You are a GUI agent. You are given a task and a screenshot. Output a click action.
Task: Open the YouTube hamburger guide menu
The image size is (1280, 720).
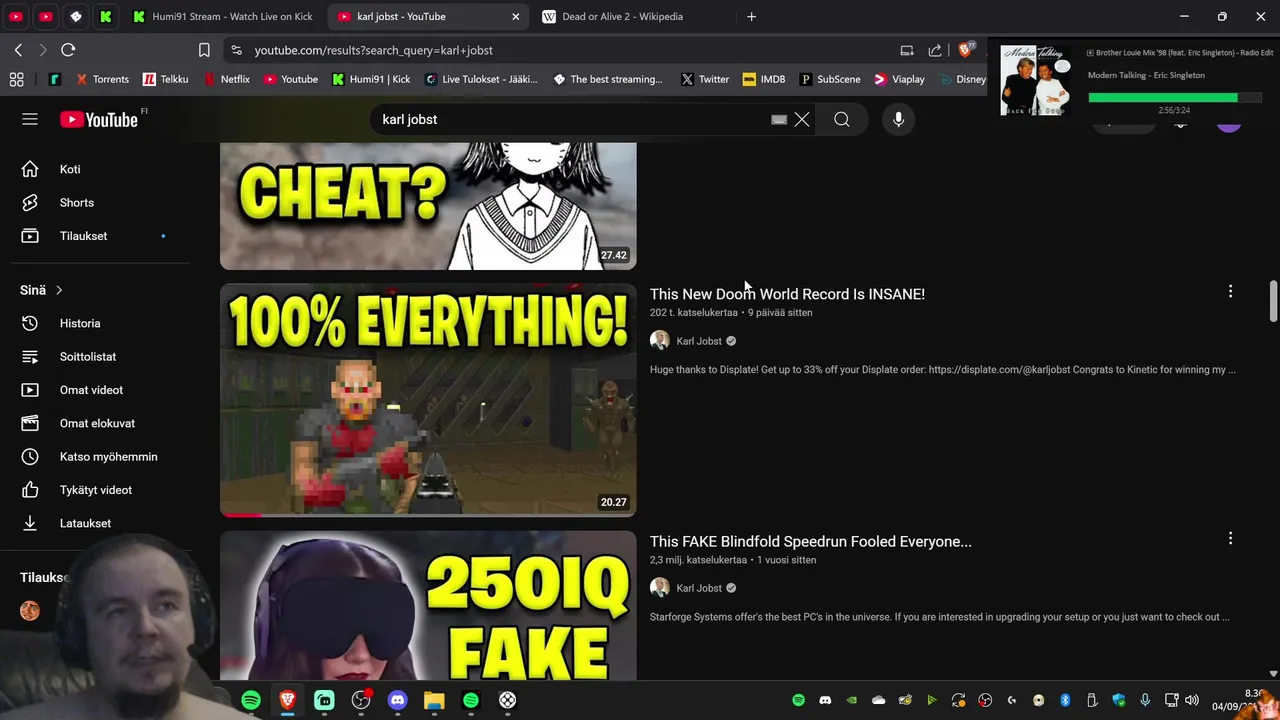(30, 119)
